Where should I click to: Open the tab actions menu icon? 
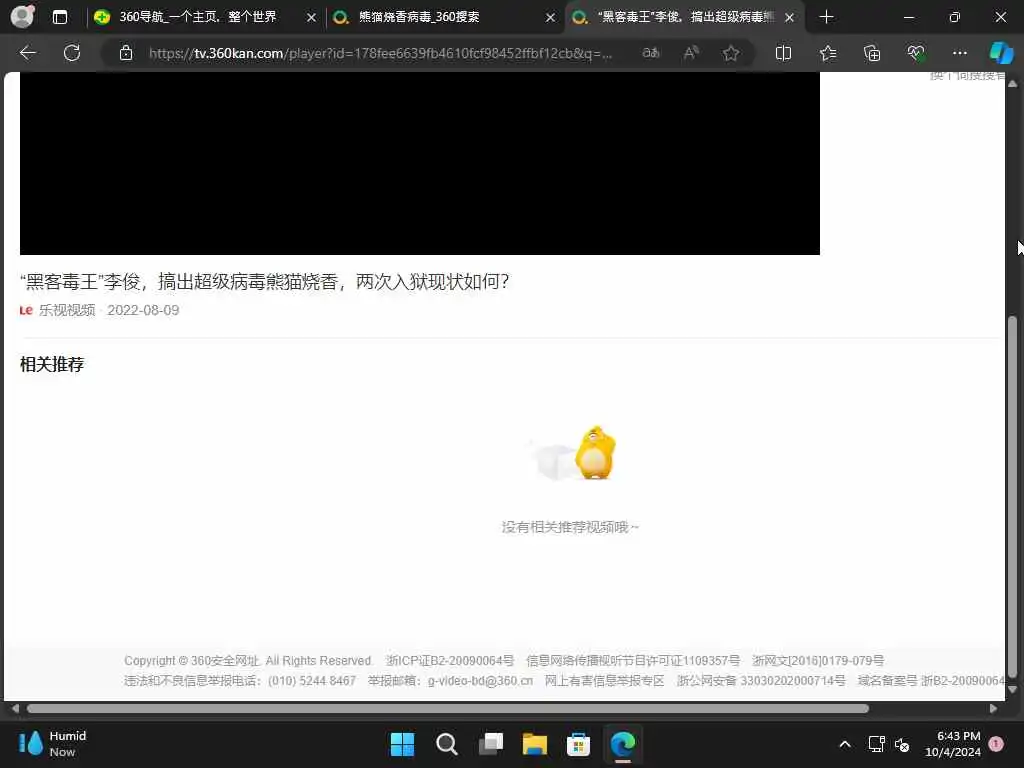(59, 17)
